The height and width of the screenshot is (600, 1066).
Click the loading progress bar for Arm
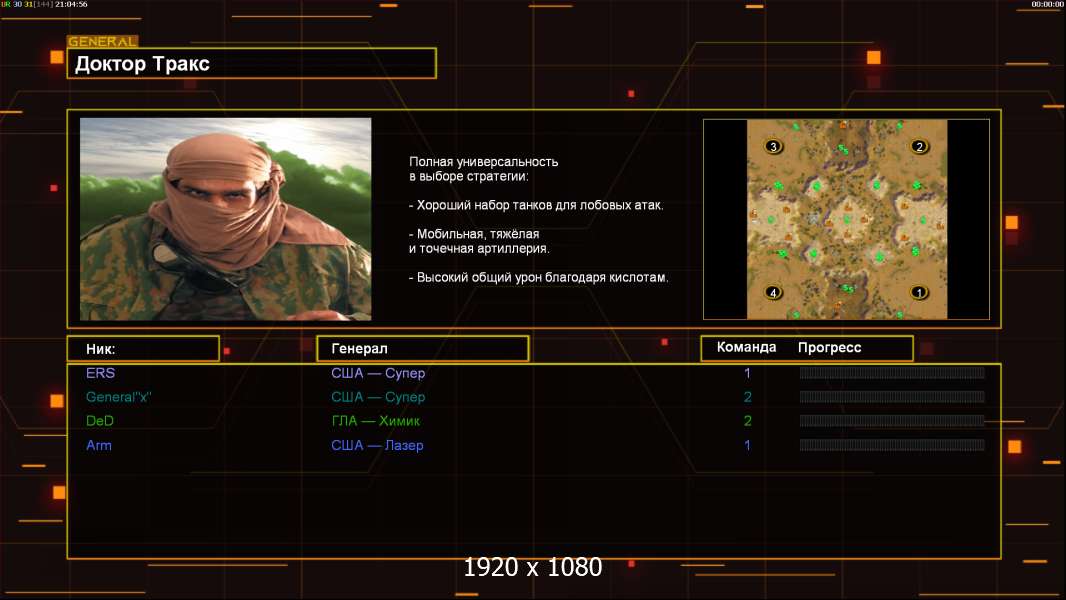click(891, 445)
